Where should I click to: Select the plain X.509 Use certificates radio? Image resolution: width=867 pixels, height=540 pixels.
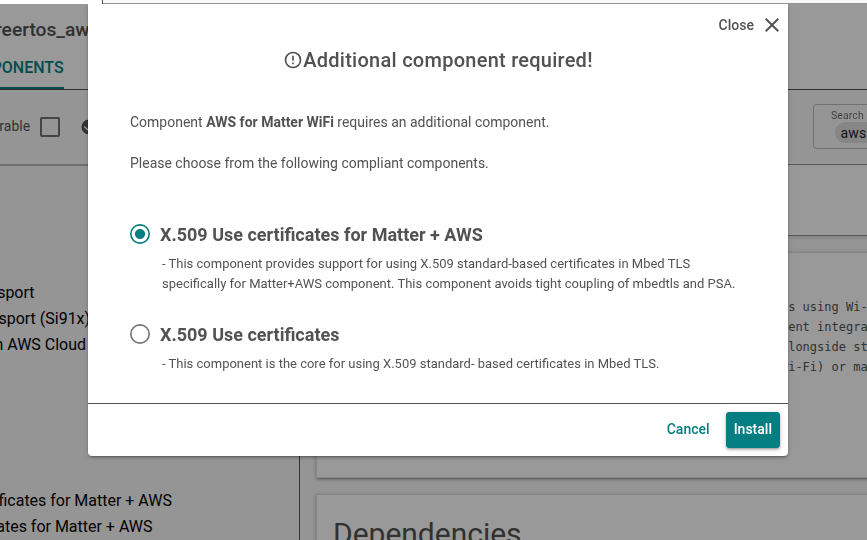pos(140,334)
